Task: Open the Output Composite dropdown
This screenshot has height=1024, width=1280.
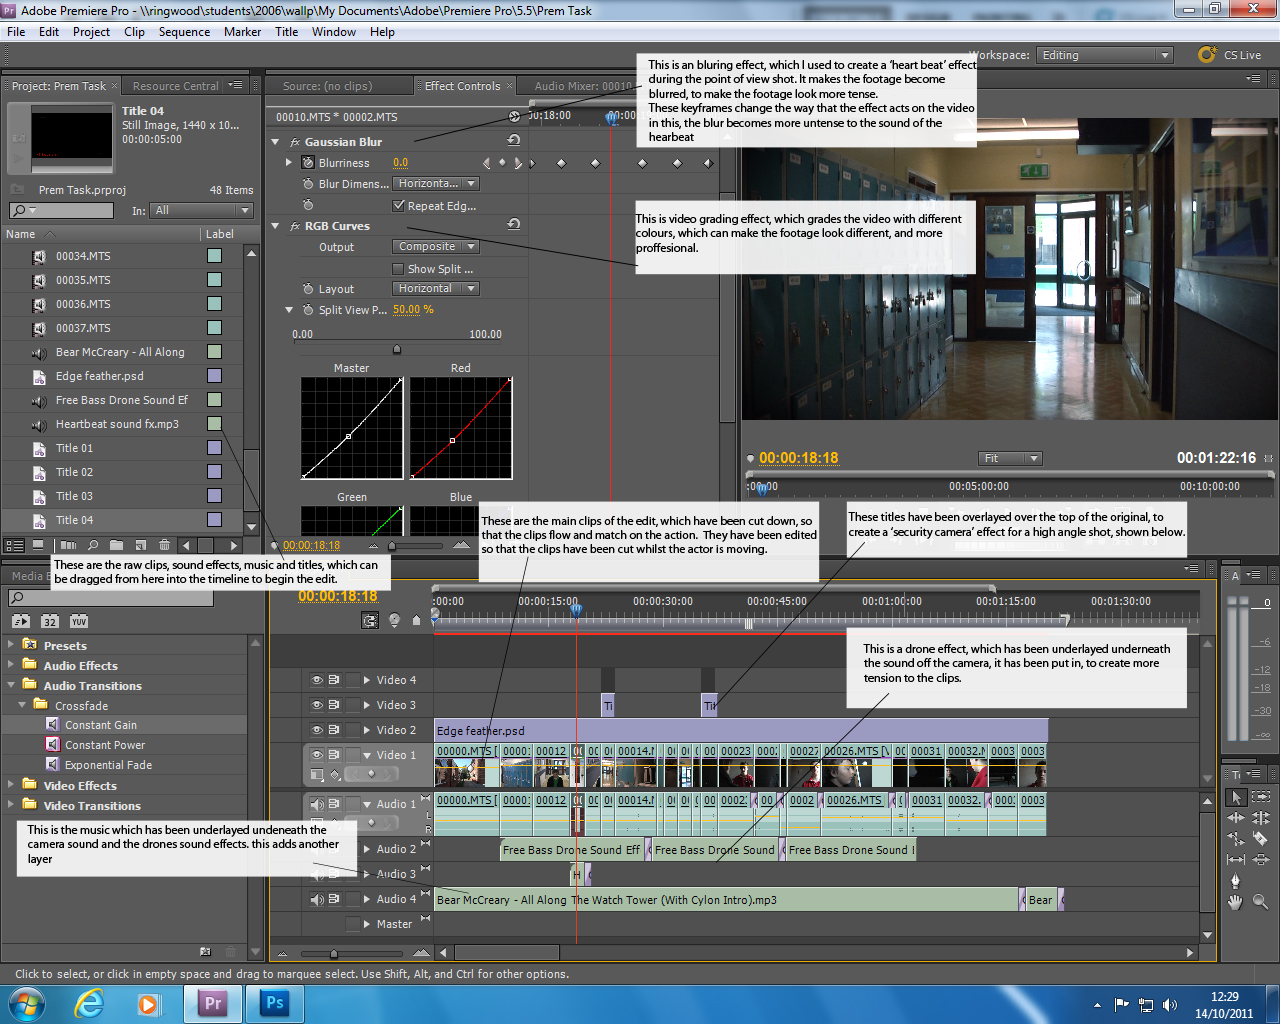Action: [435, 246]
